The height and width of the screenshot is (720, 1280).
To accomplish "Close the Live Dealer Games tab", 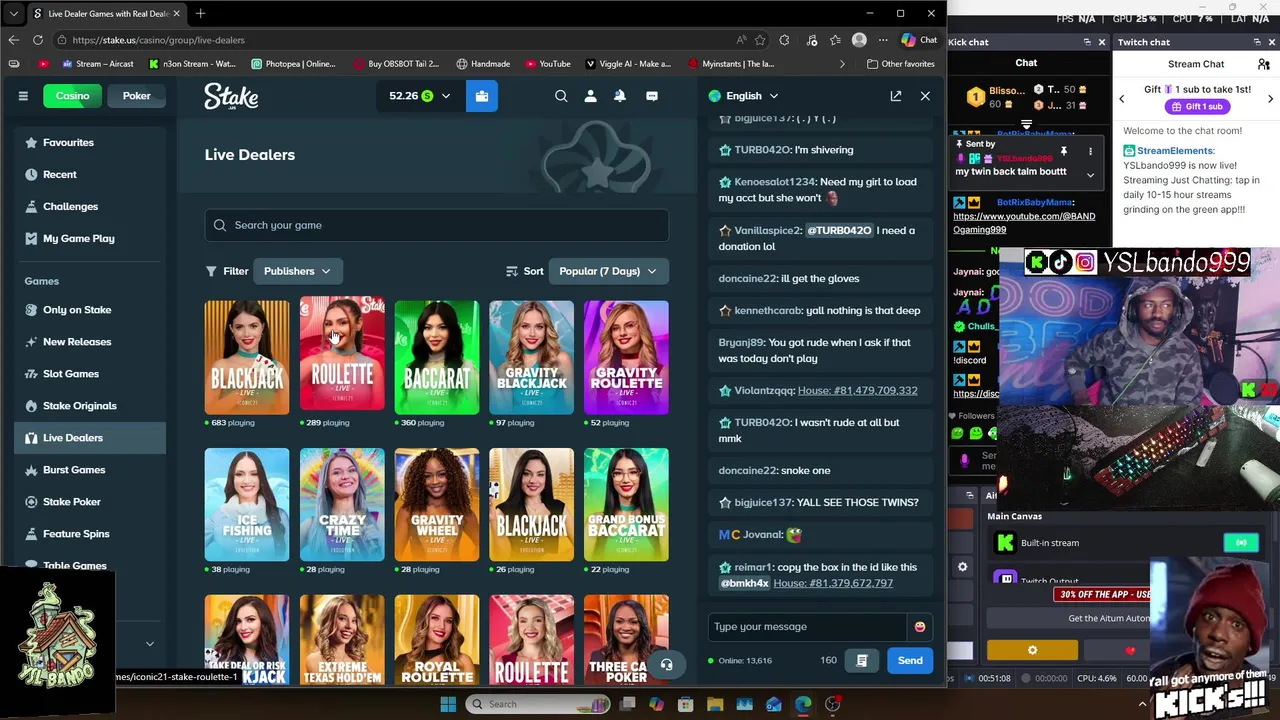I will point(177,13).
